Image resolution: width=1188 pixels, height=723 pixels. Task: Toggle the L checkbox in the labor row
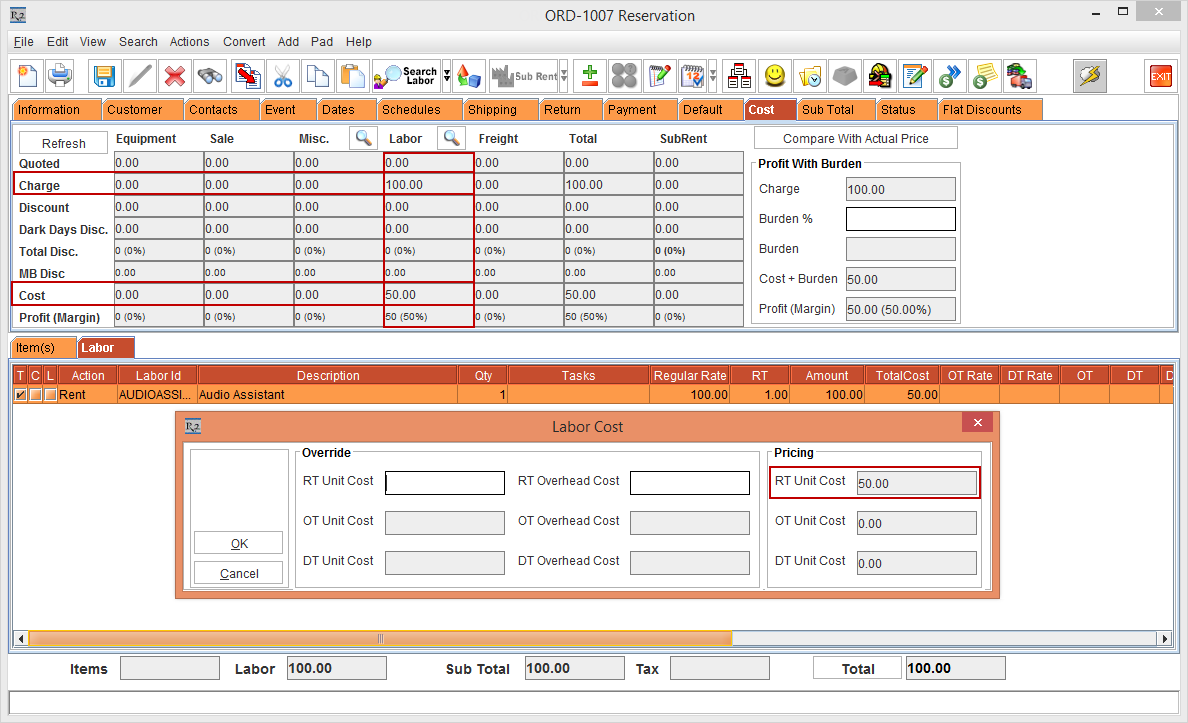click(x=50, y=395)
